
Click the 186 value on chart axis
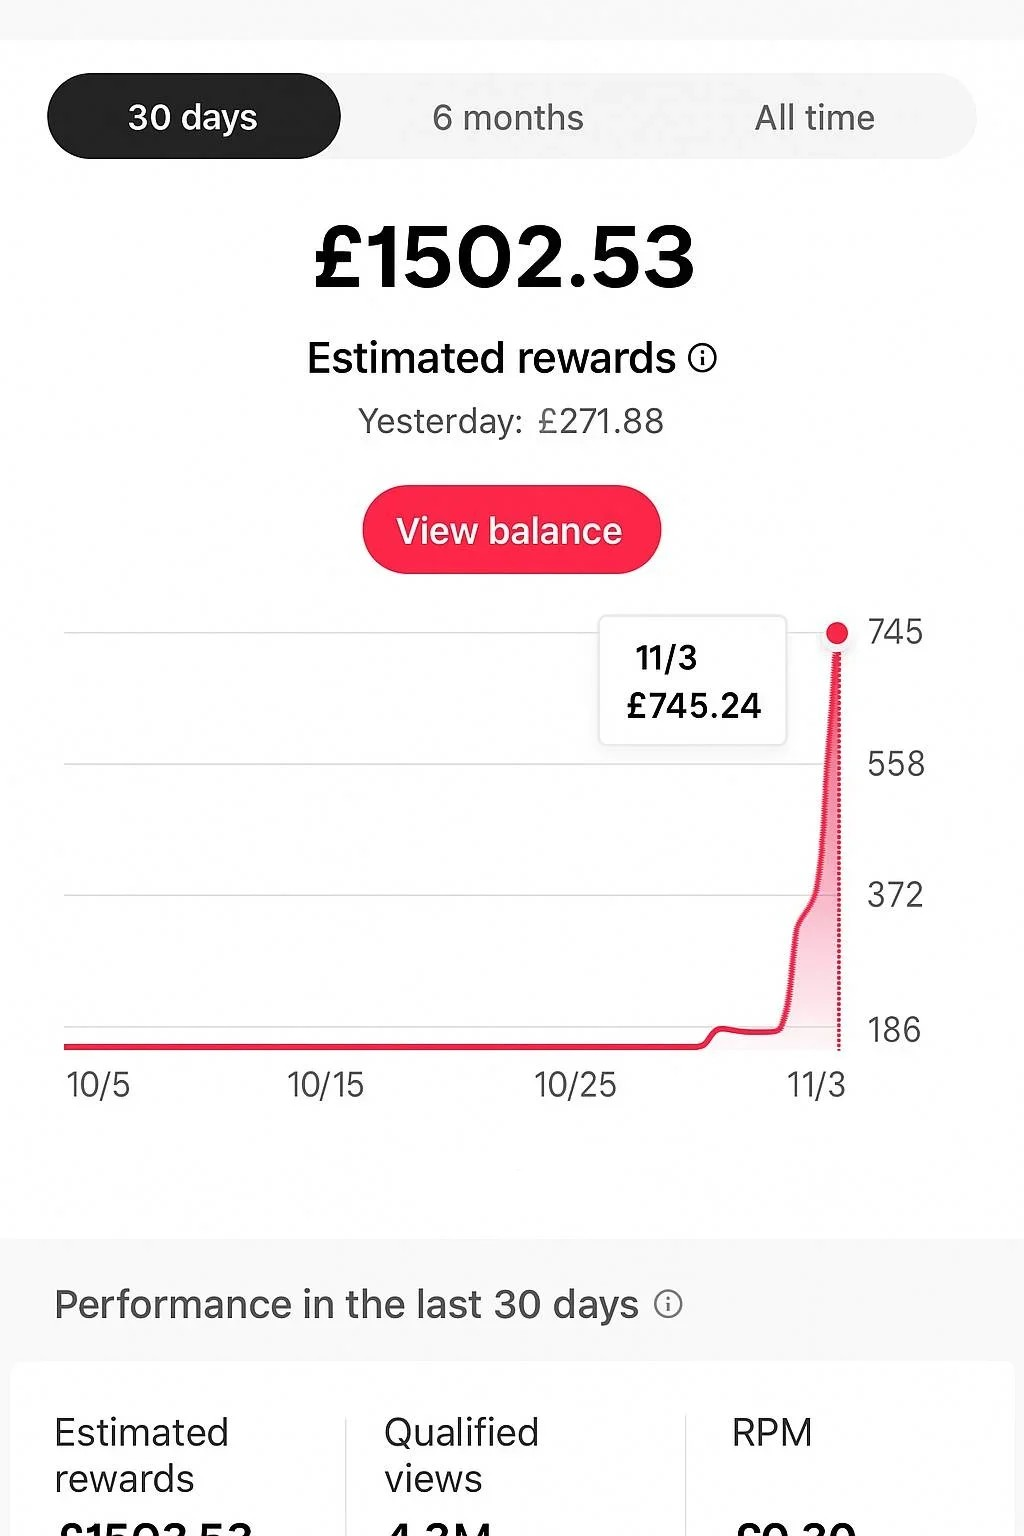pos(894,1030)
